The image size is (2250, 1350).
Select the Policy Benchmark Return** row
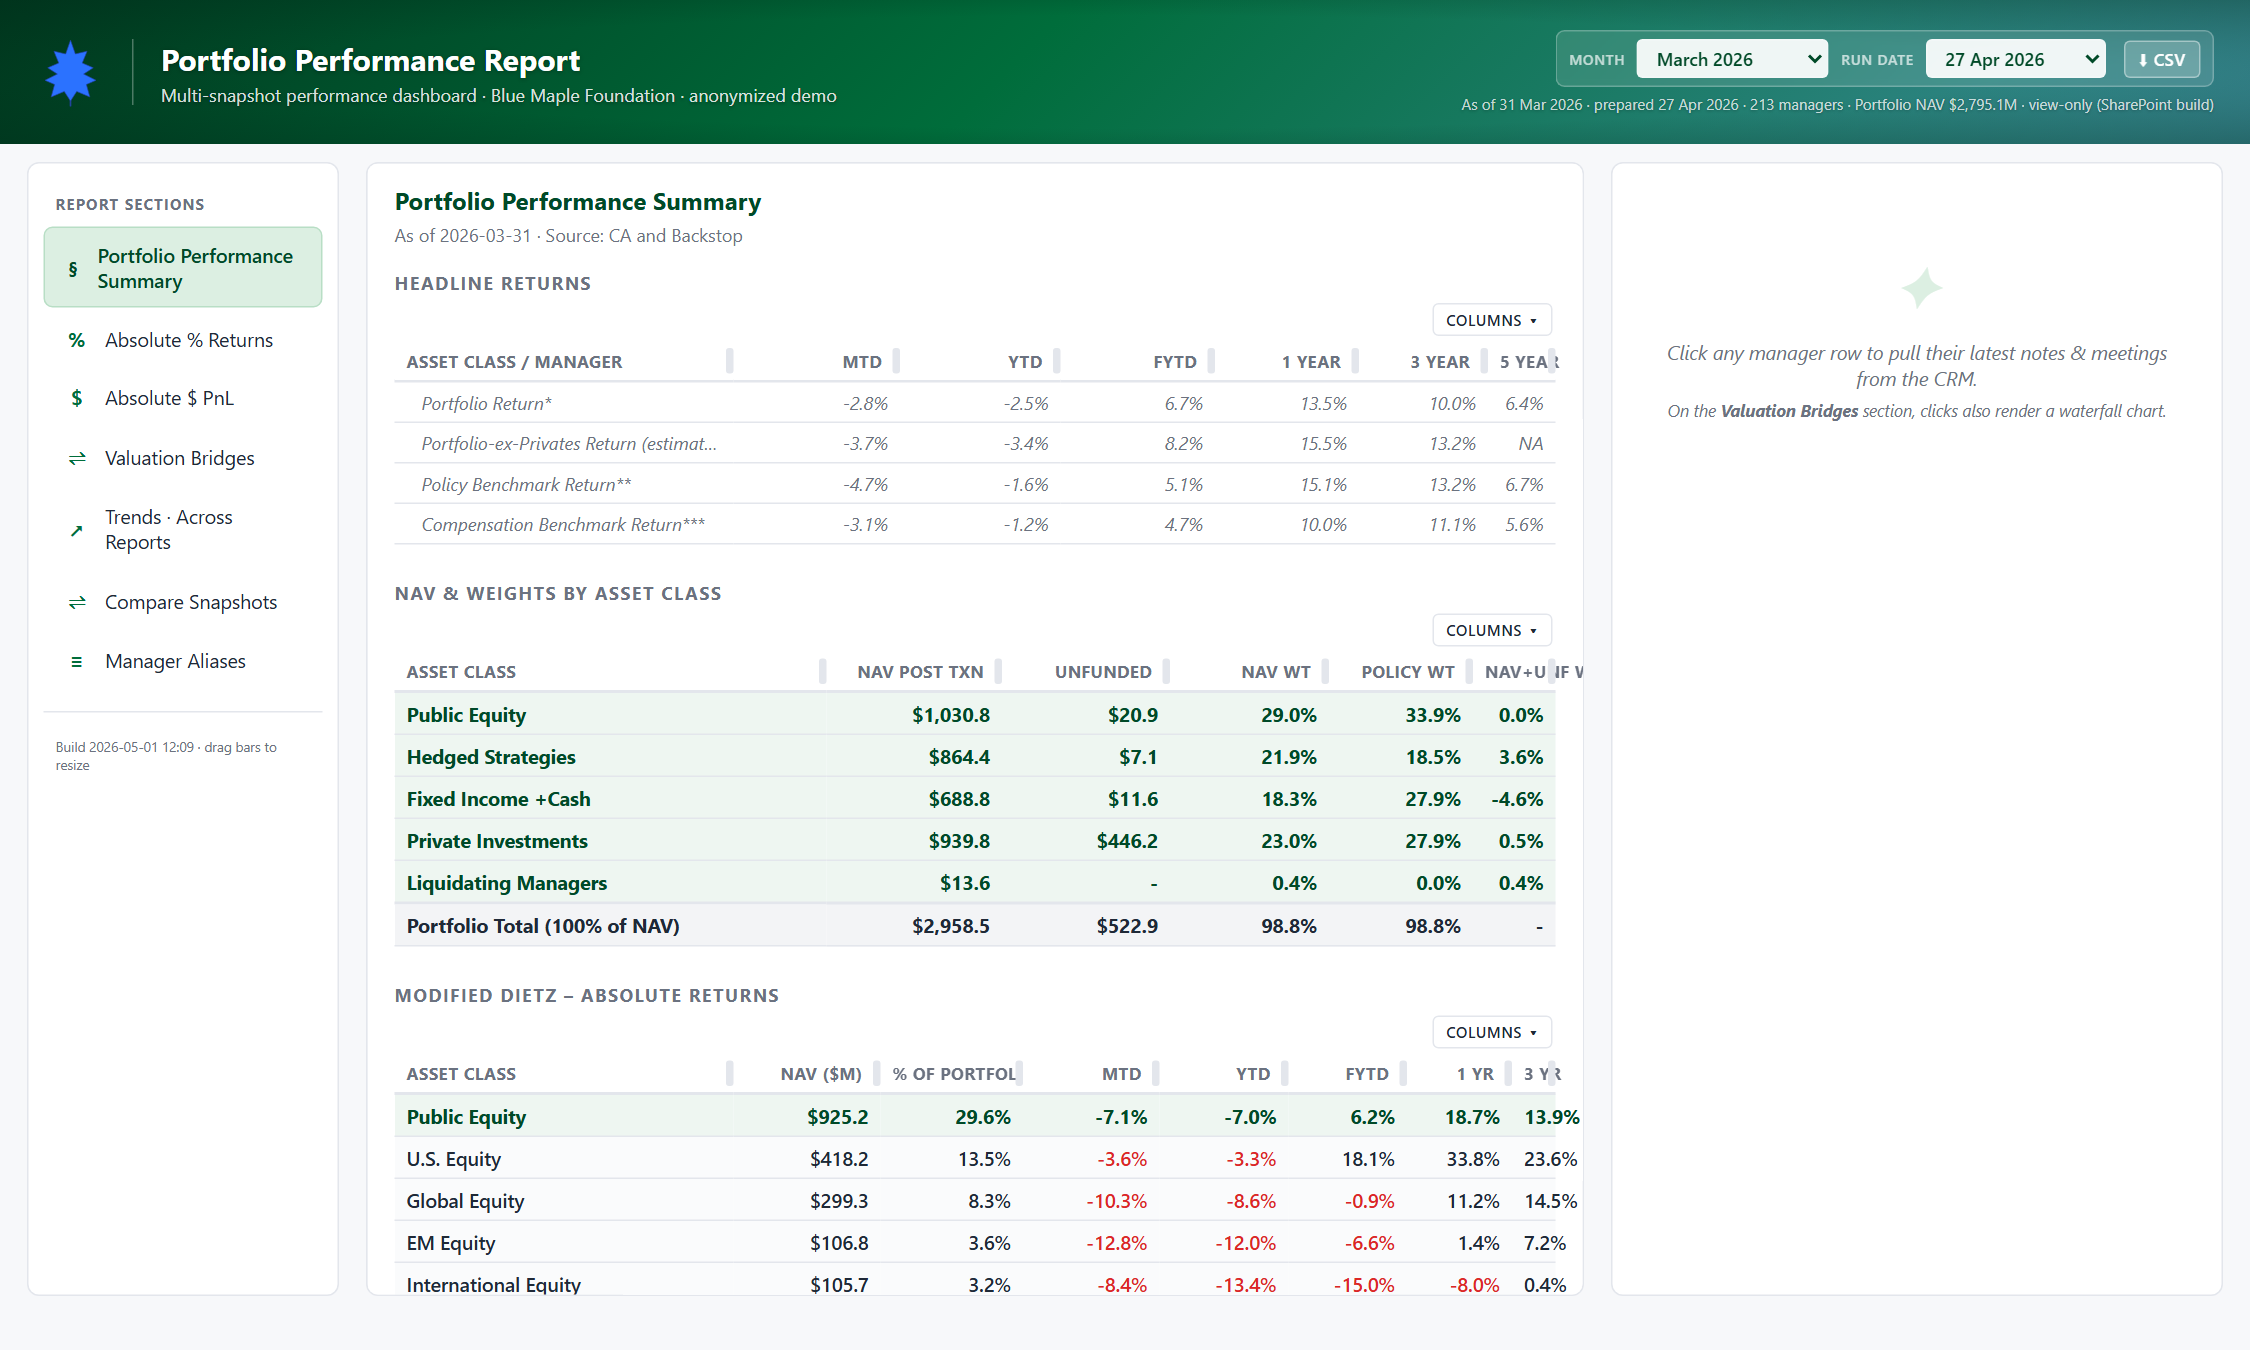point(975,484)
